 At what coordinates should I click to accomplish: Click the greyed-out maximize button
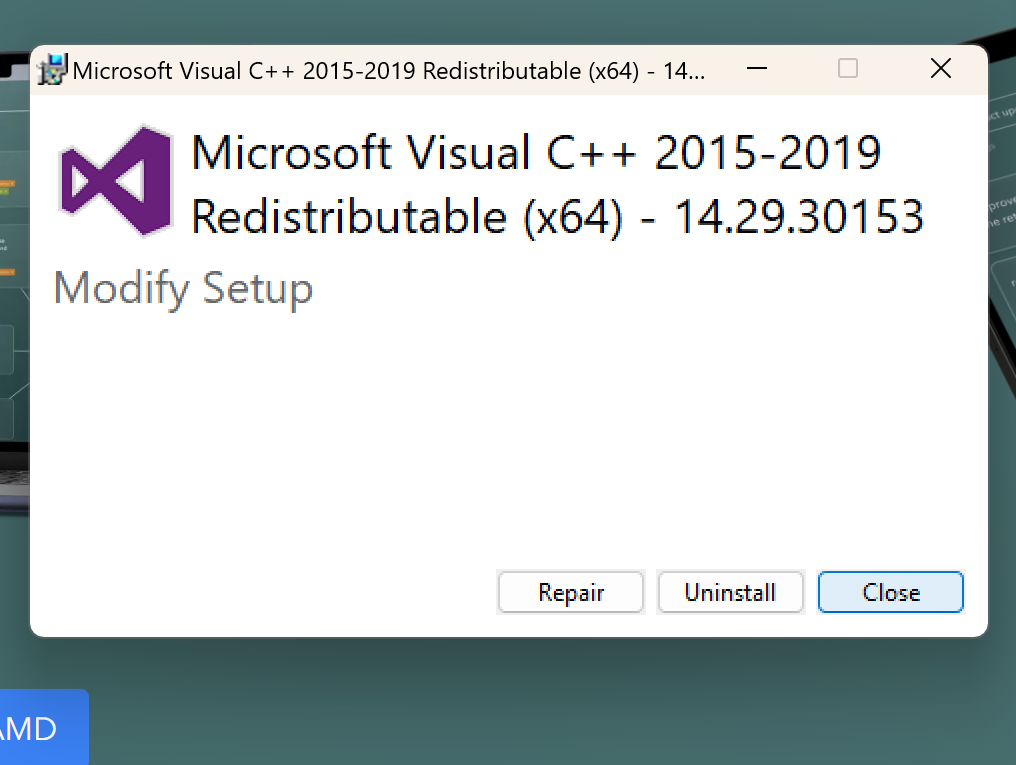tap(848, 69)
